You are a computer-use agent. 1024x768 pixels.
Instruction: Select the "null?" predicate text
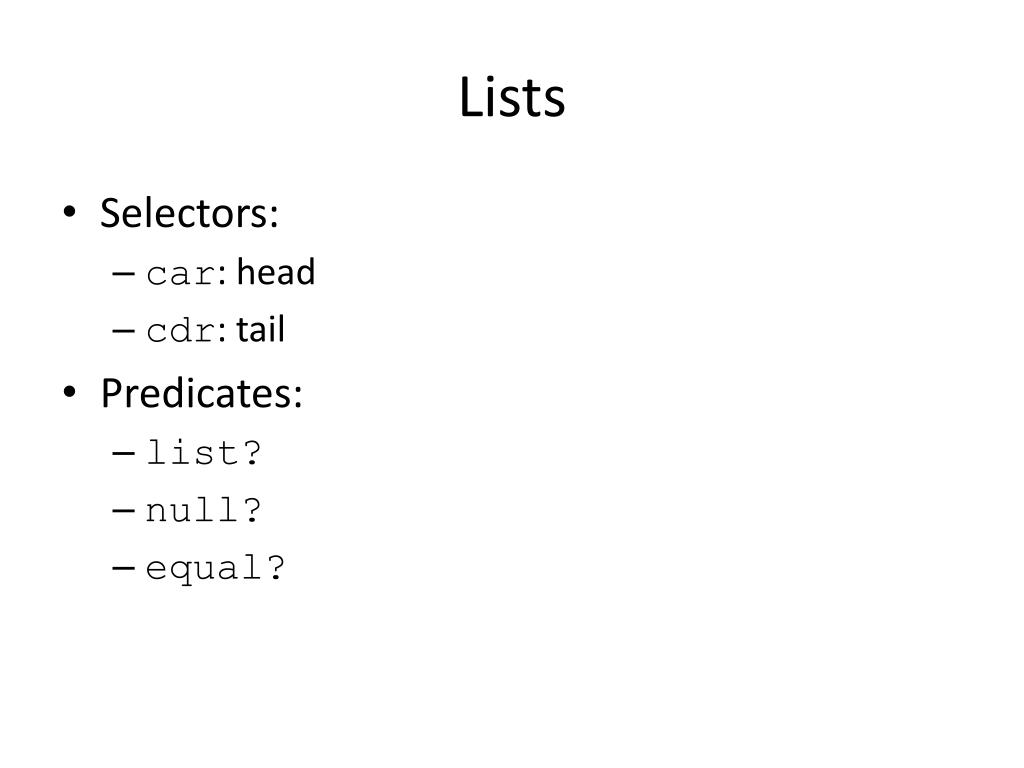click(x=203, y=509)
